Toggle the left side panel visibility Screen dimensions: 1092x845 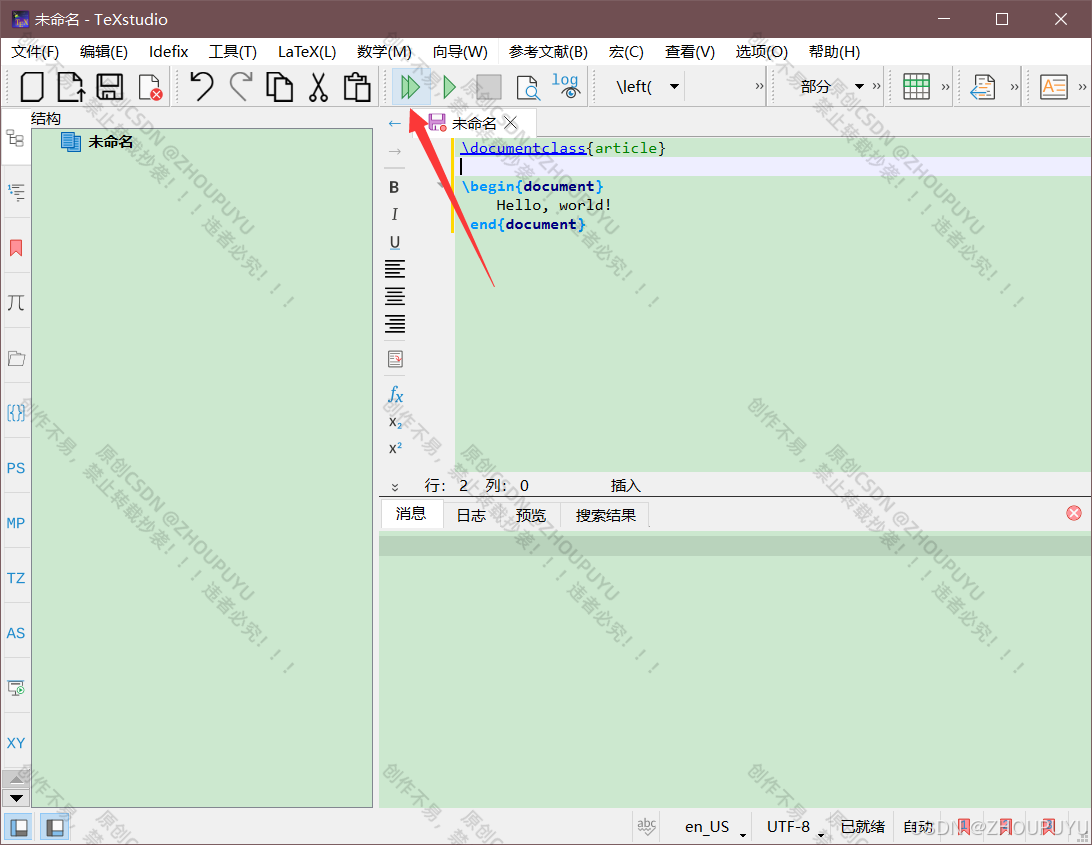19,828
